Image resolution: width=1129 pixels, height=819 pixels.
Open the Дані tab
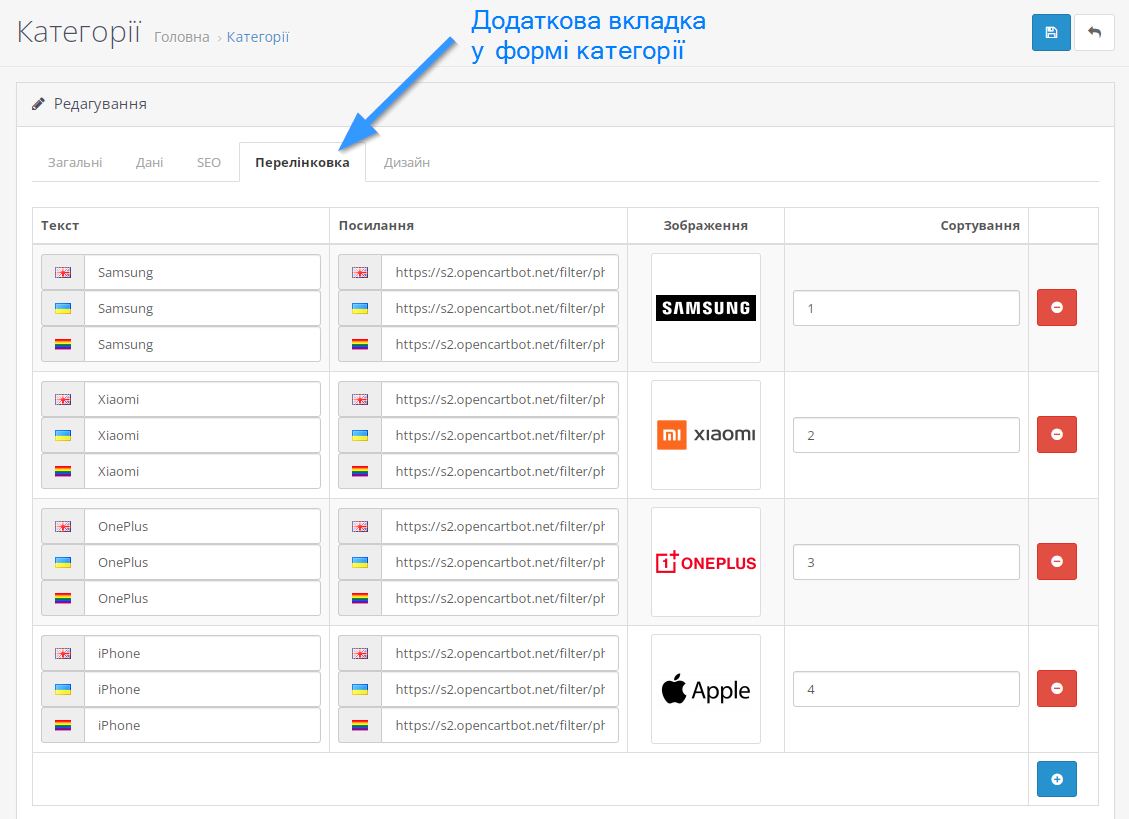tap(150, 163)
